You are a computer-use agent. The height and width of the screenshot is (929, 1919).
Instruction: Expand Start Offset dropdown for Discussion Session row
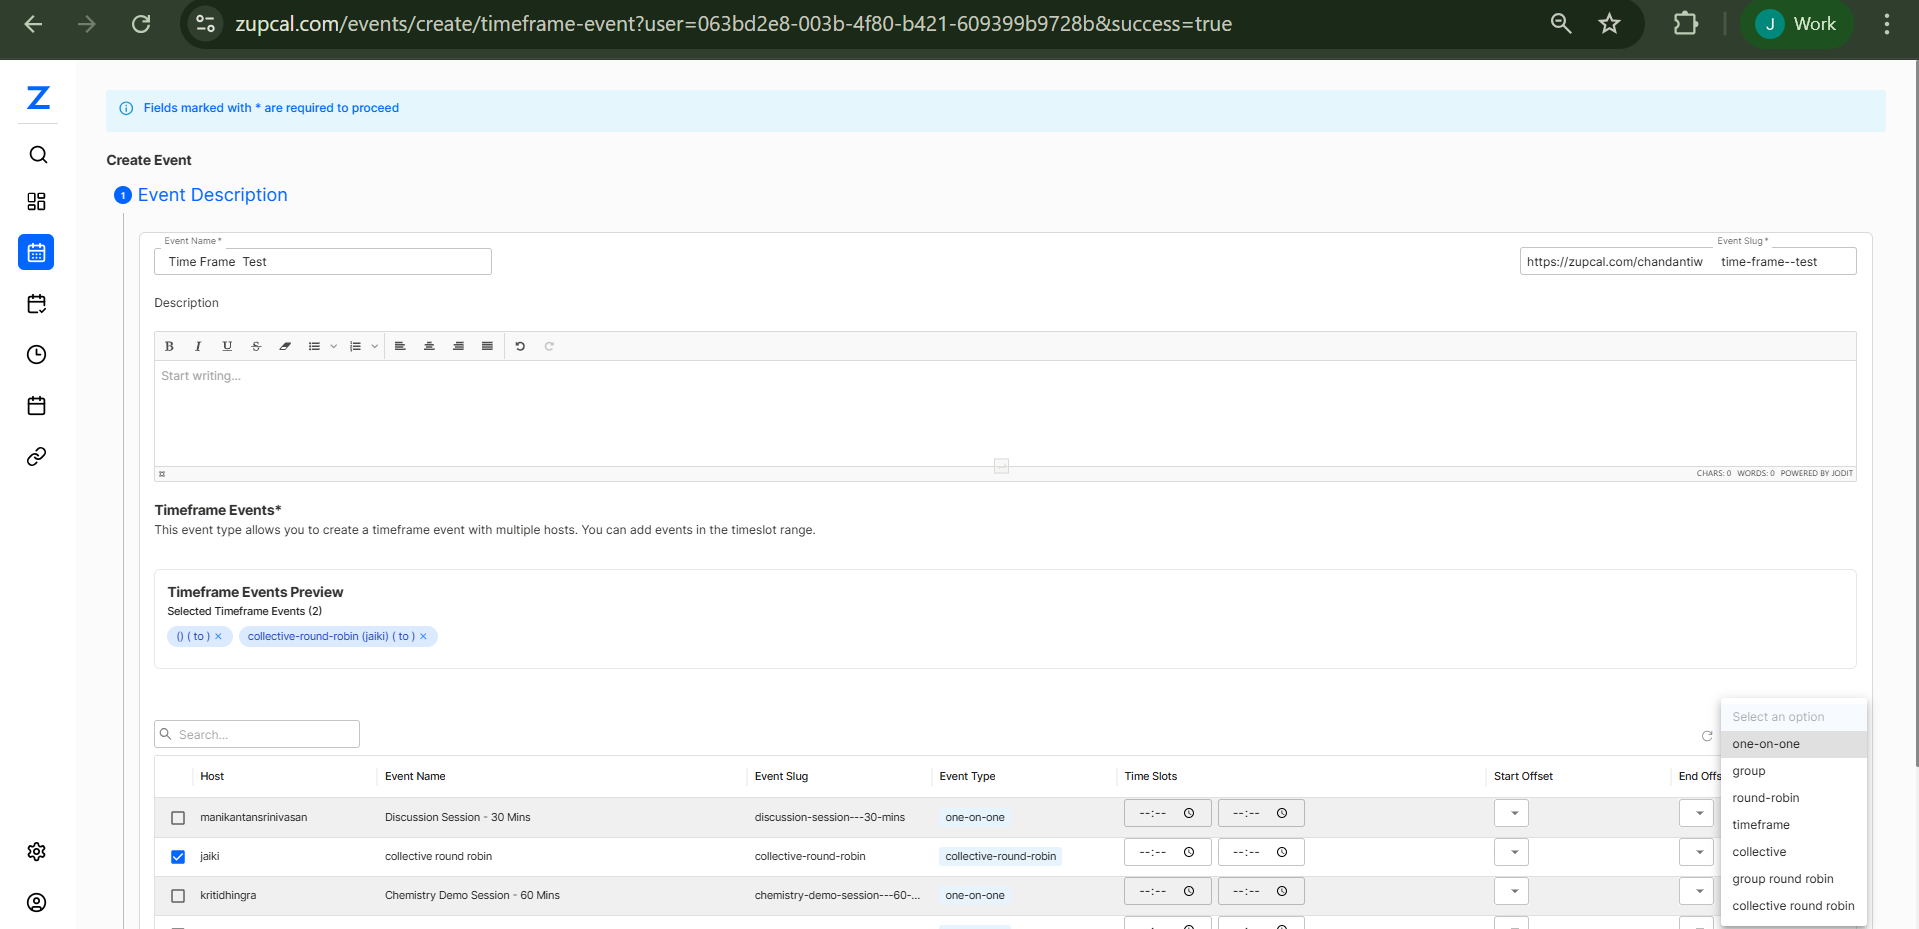pyautogui.click(x=1512, y=813)
